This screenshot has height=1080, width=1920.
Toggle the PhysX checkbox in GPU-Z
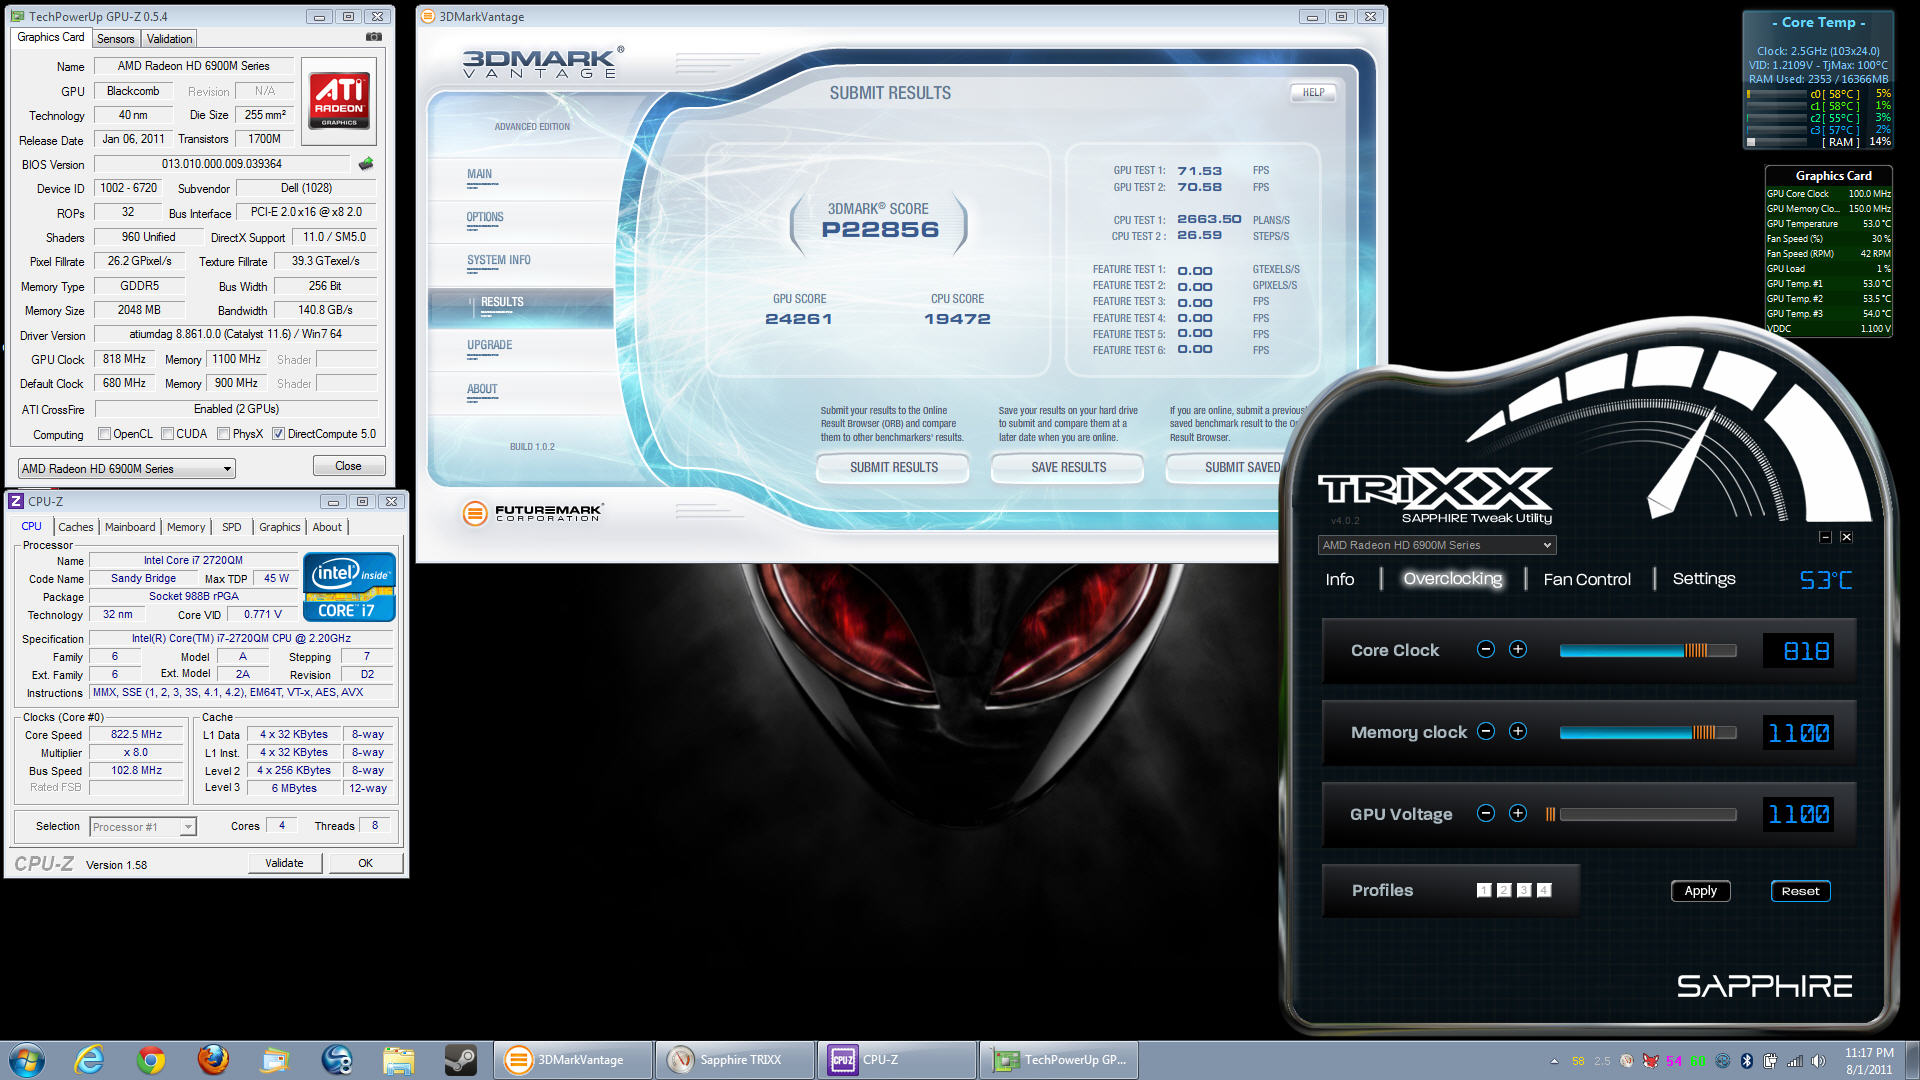point(224,434)
